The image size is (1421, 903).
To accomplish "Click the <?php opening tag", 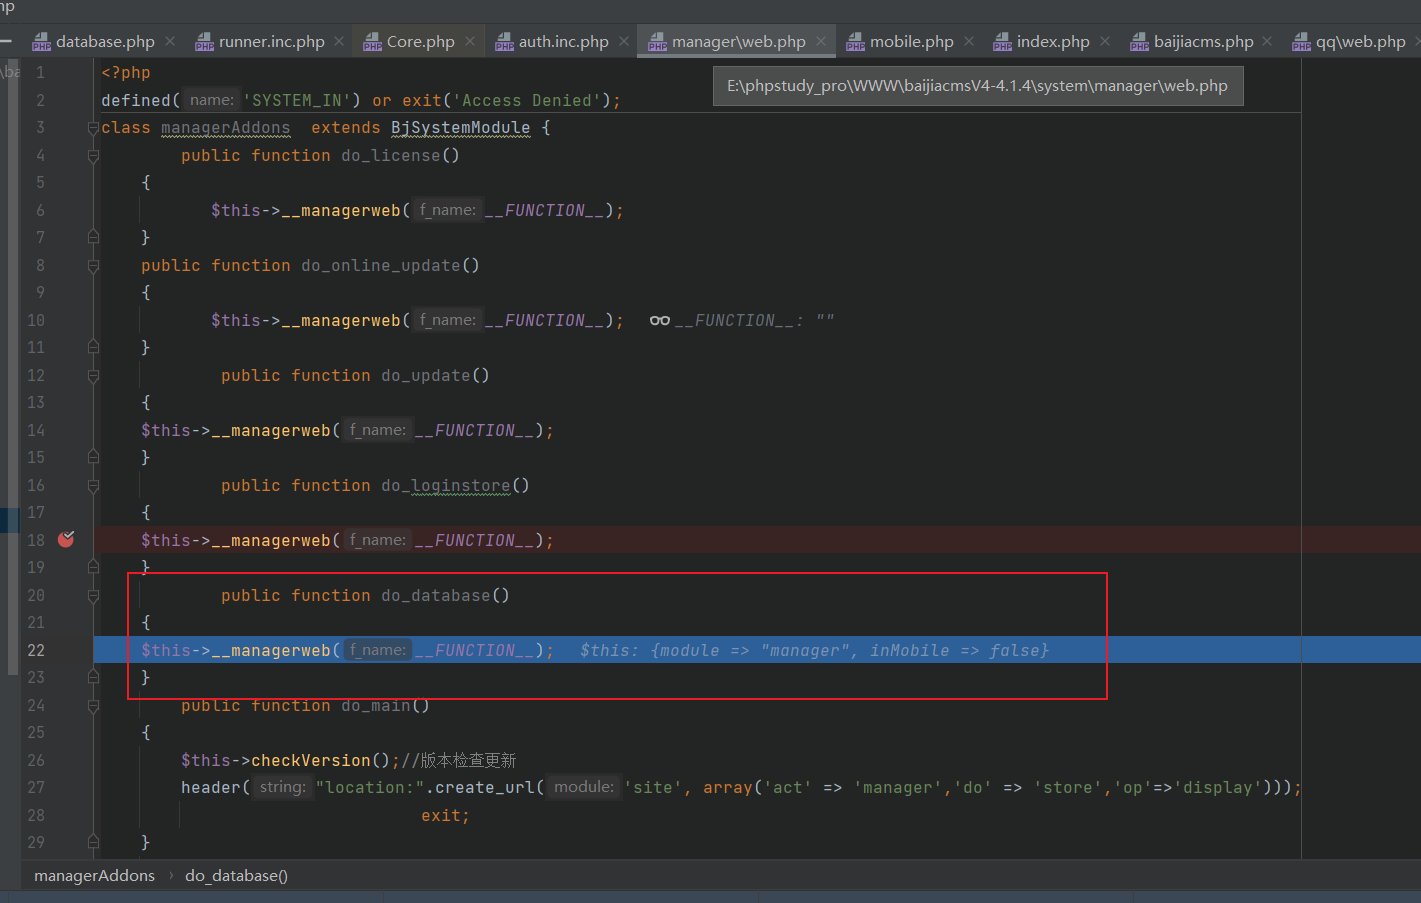I will [x=126, y=73].
